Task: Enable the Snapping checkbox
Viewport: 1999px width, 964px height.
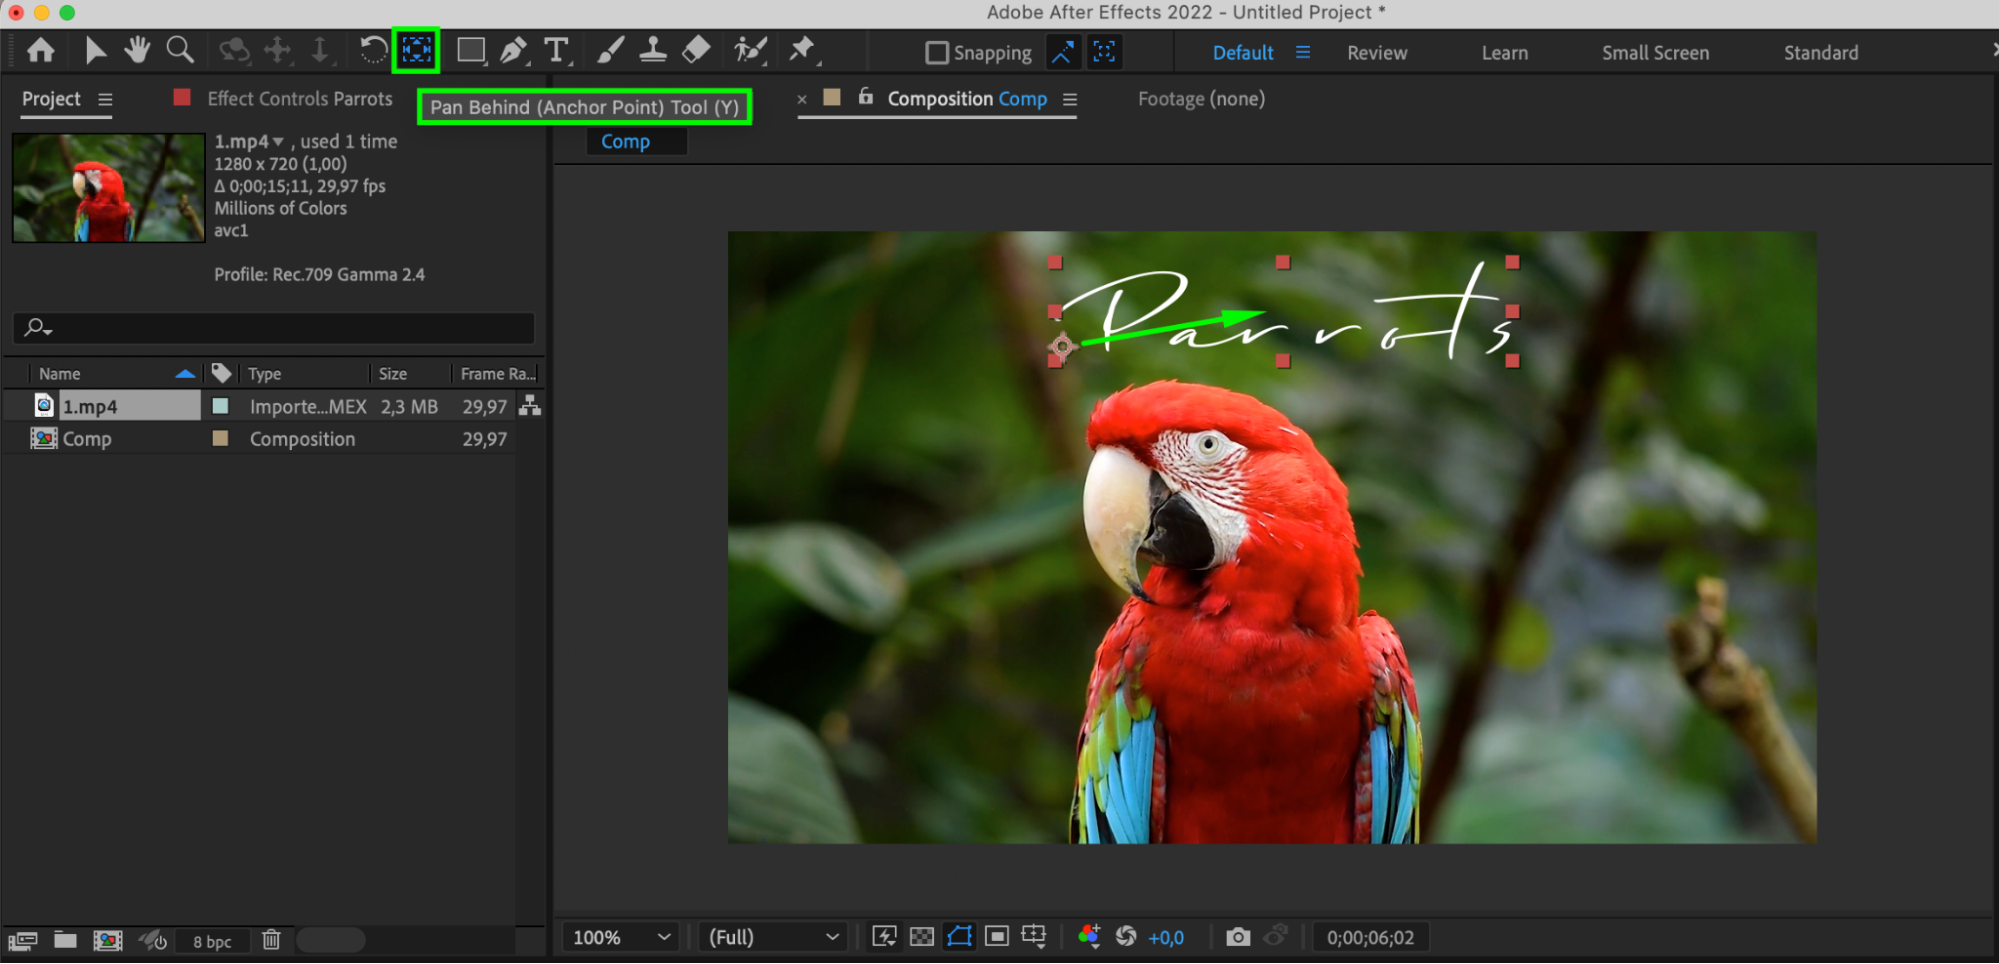Action: (937, 53)
